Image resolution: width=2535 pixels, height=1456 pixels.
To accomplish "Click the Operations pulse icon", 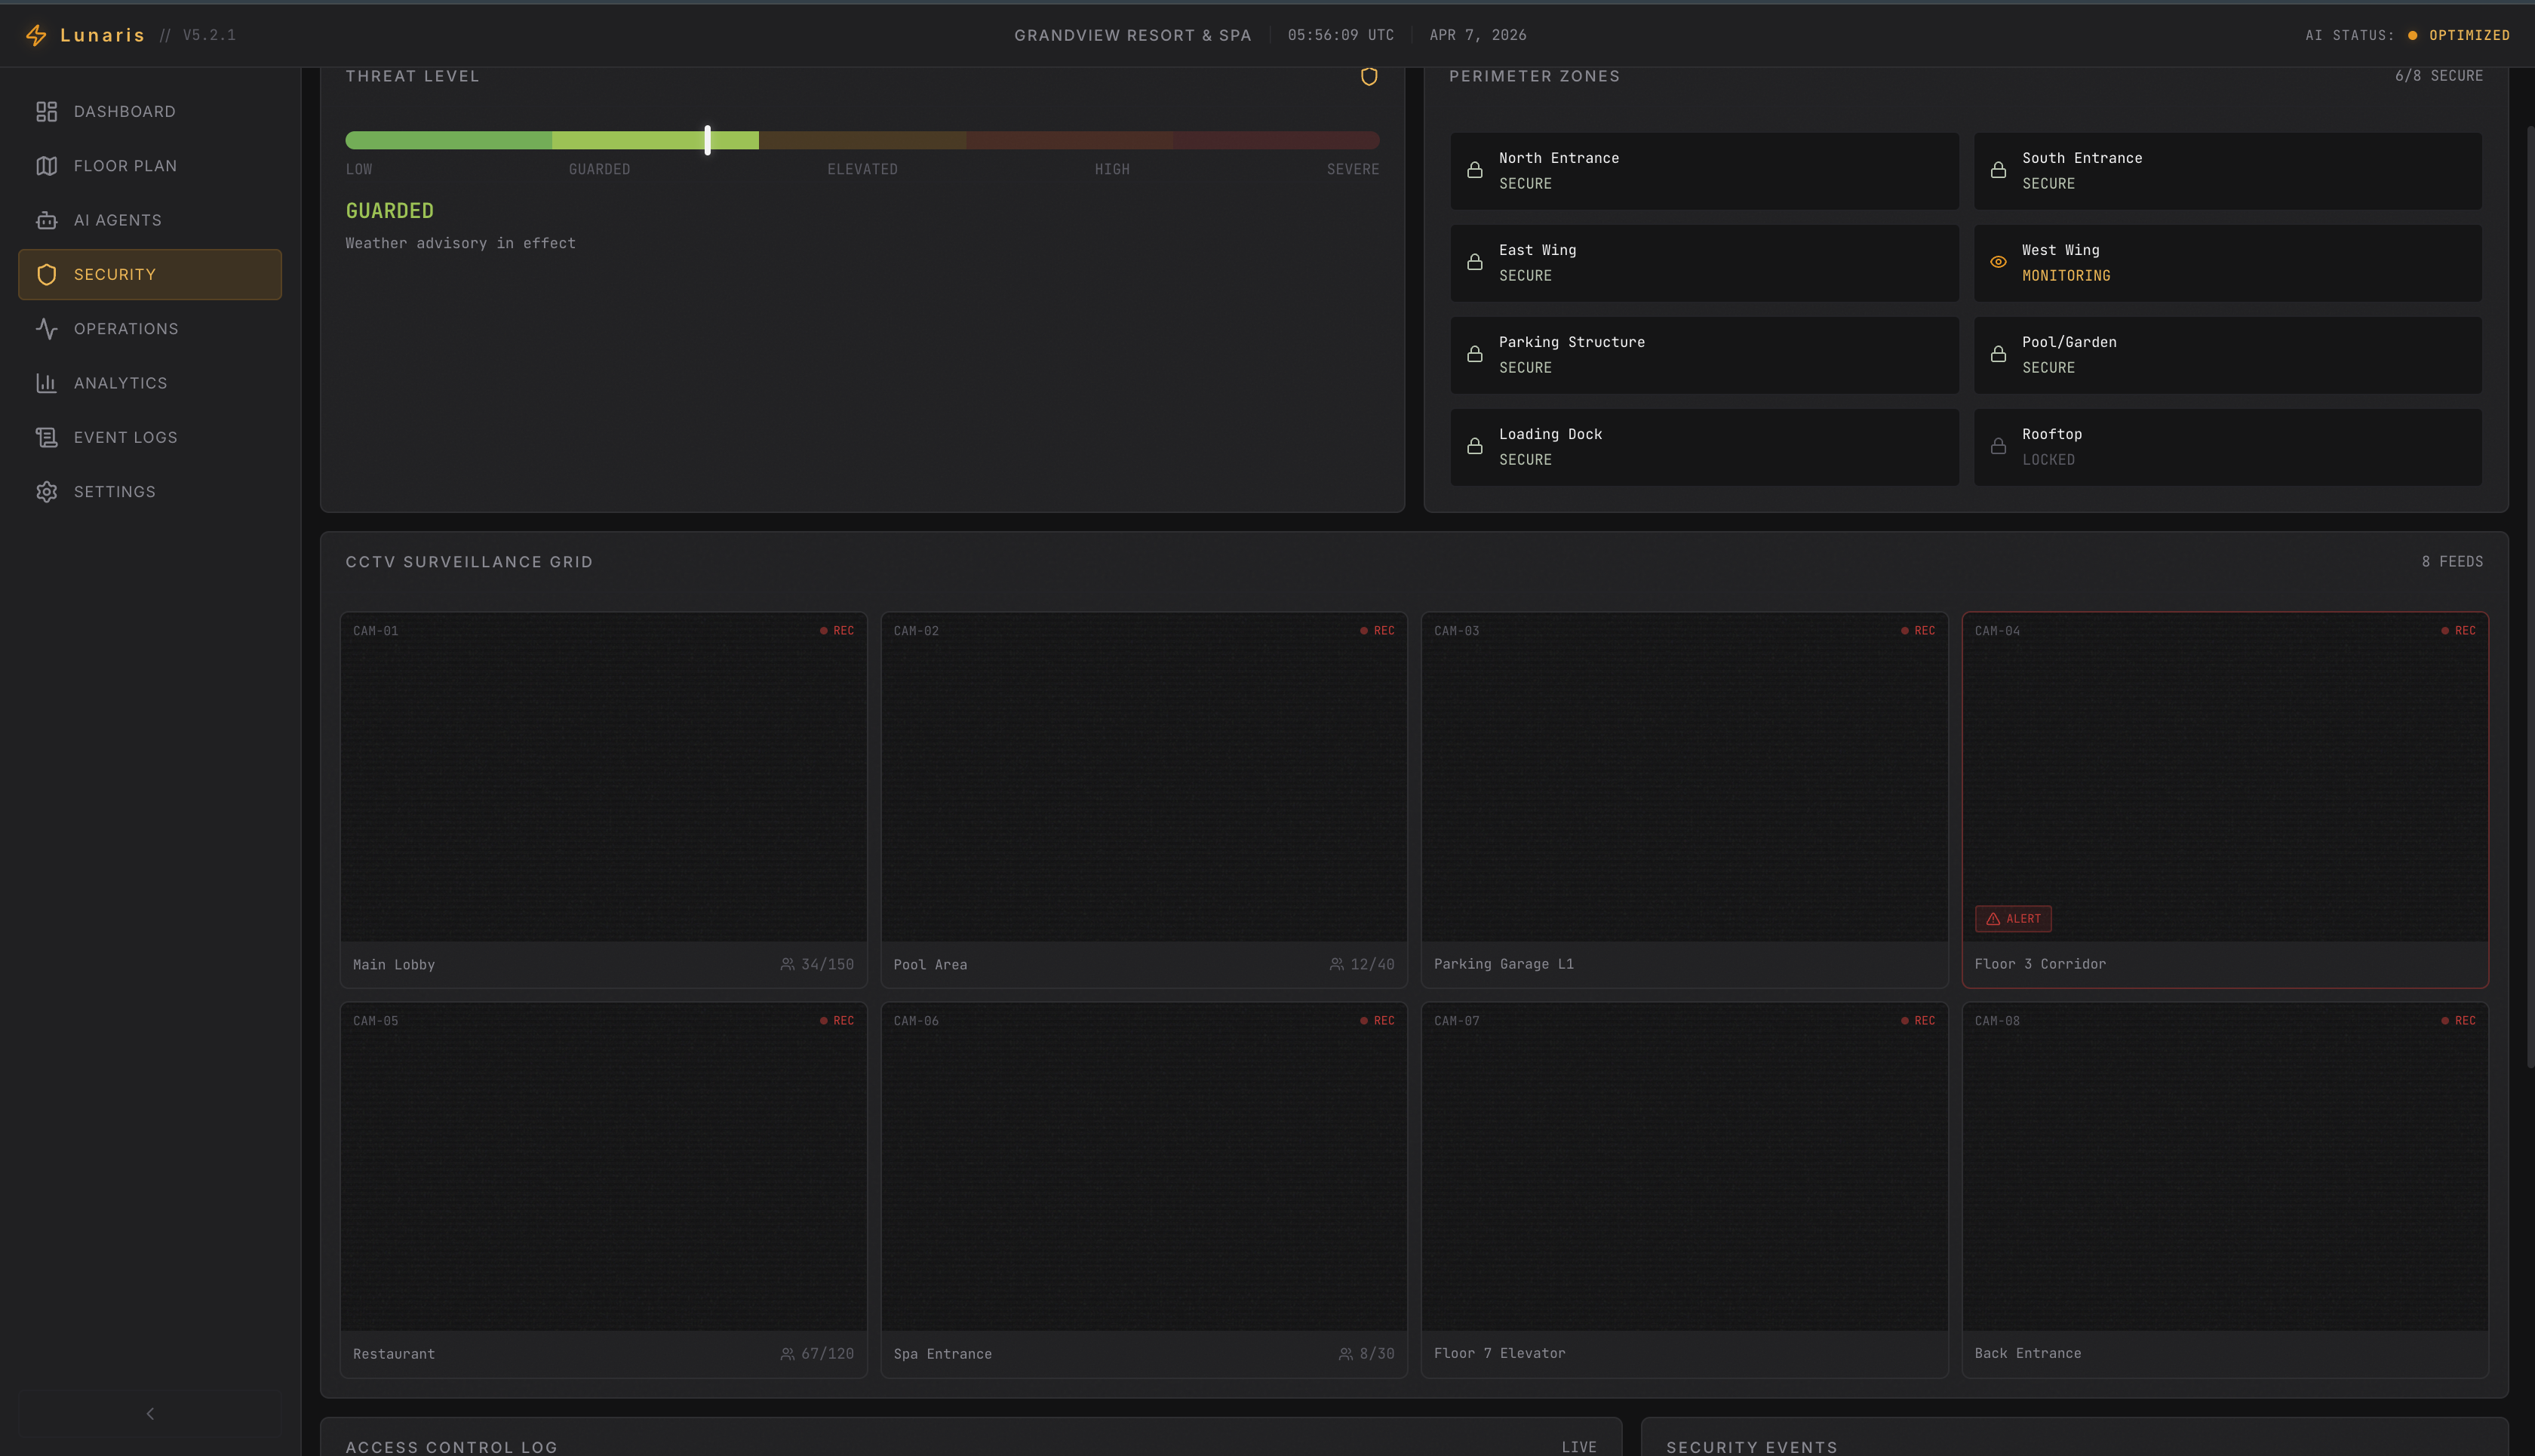I will point(46,329).
